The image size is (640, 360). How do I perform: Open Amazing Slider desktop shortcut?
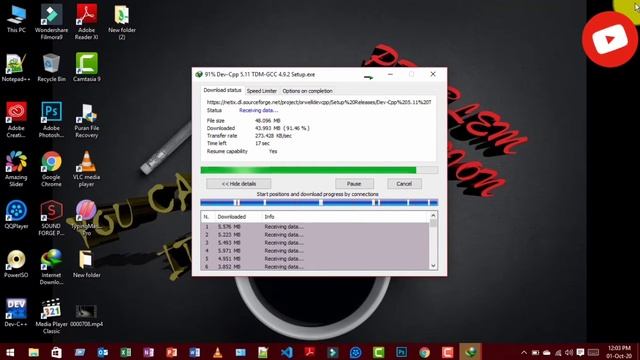pos(16,169)
